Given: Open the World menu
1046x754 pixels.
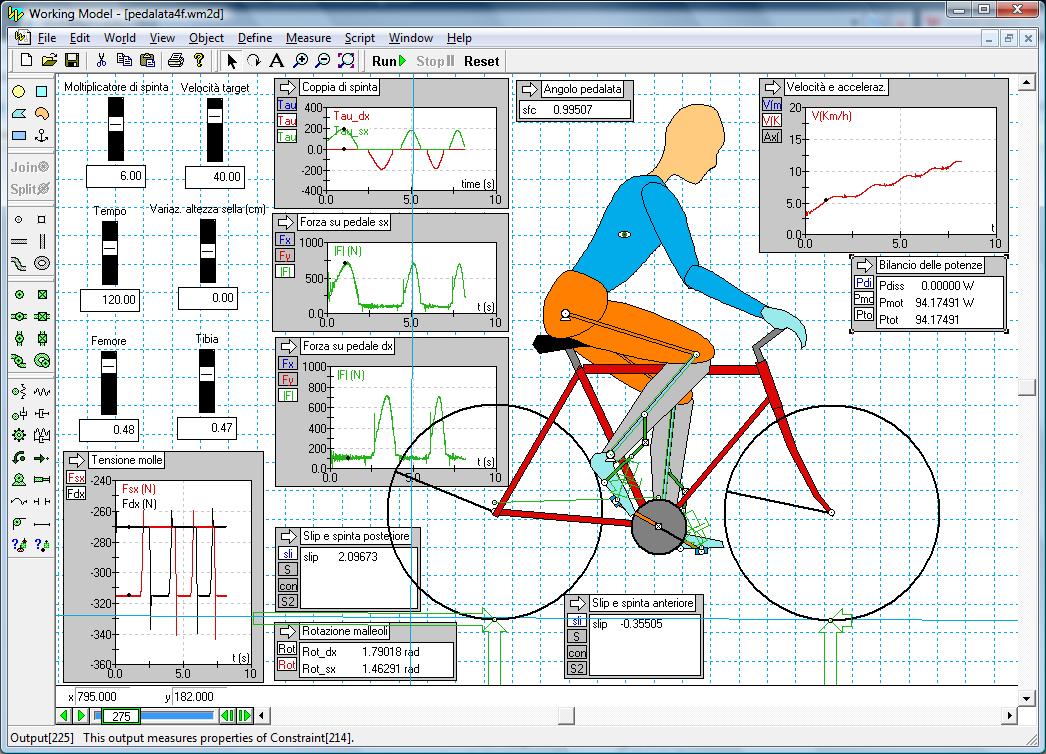Looking at the screenshot, I should [119, 38].
